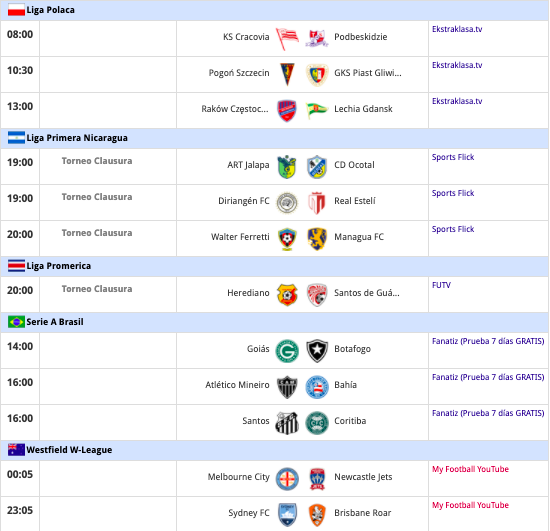Open Fanatiz link for Goiás vs Botafogo
Image resolution: width=550 pixels, height=531 pixels.
(x=488, y=341)
